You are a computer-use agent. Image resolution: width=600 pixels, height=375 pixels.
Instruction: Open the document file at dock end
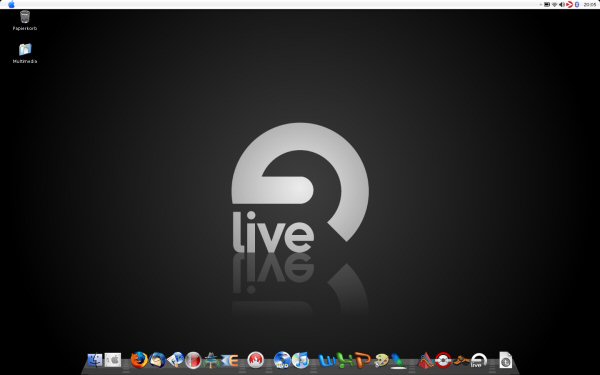tap(505, 360)
